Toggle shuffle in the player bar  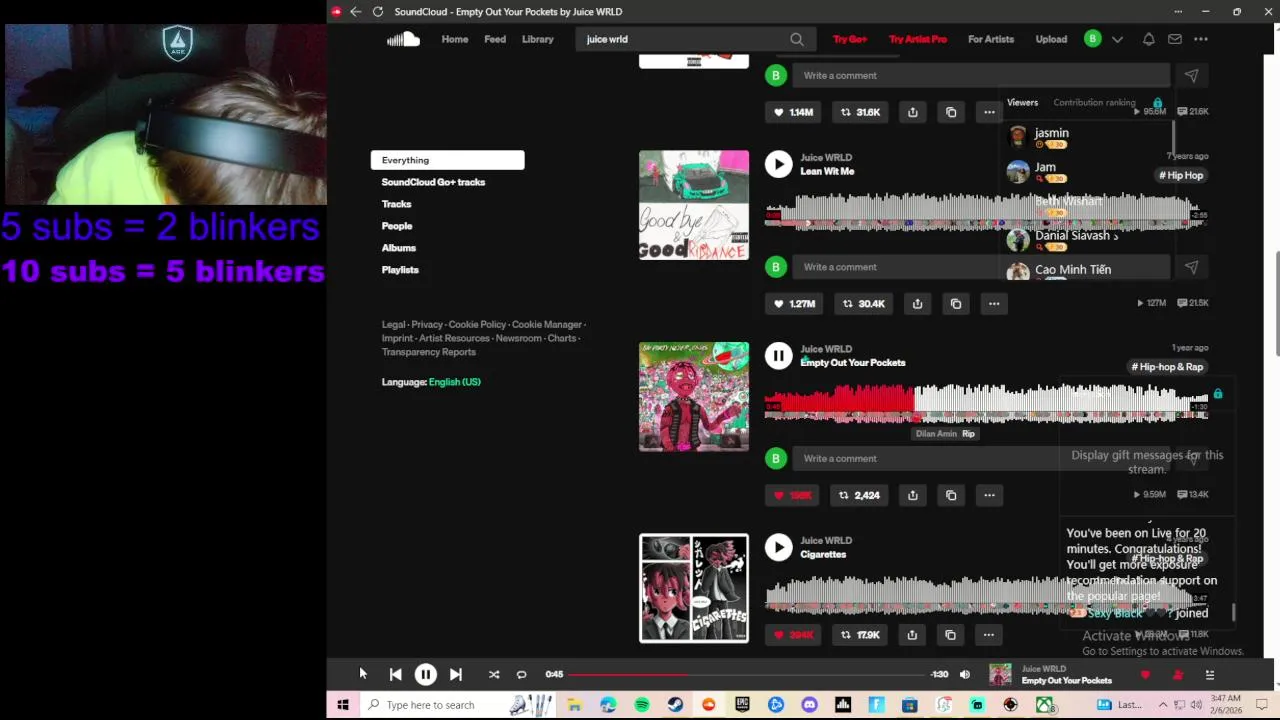click(x=493, y=675)
